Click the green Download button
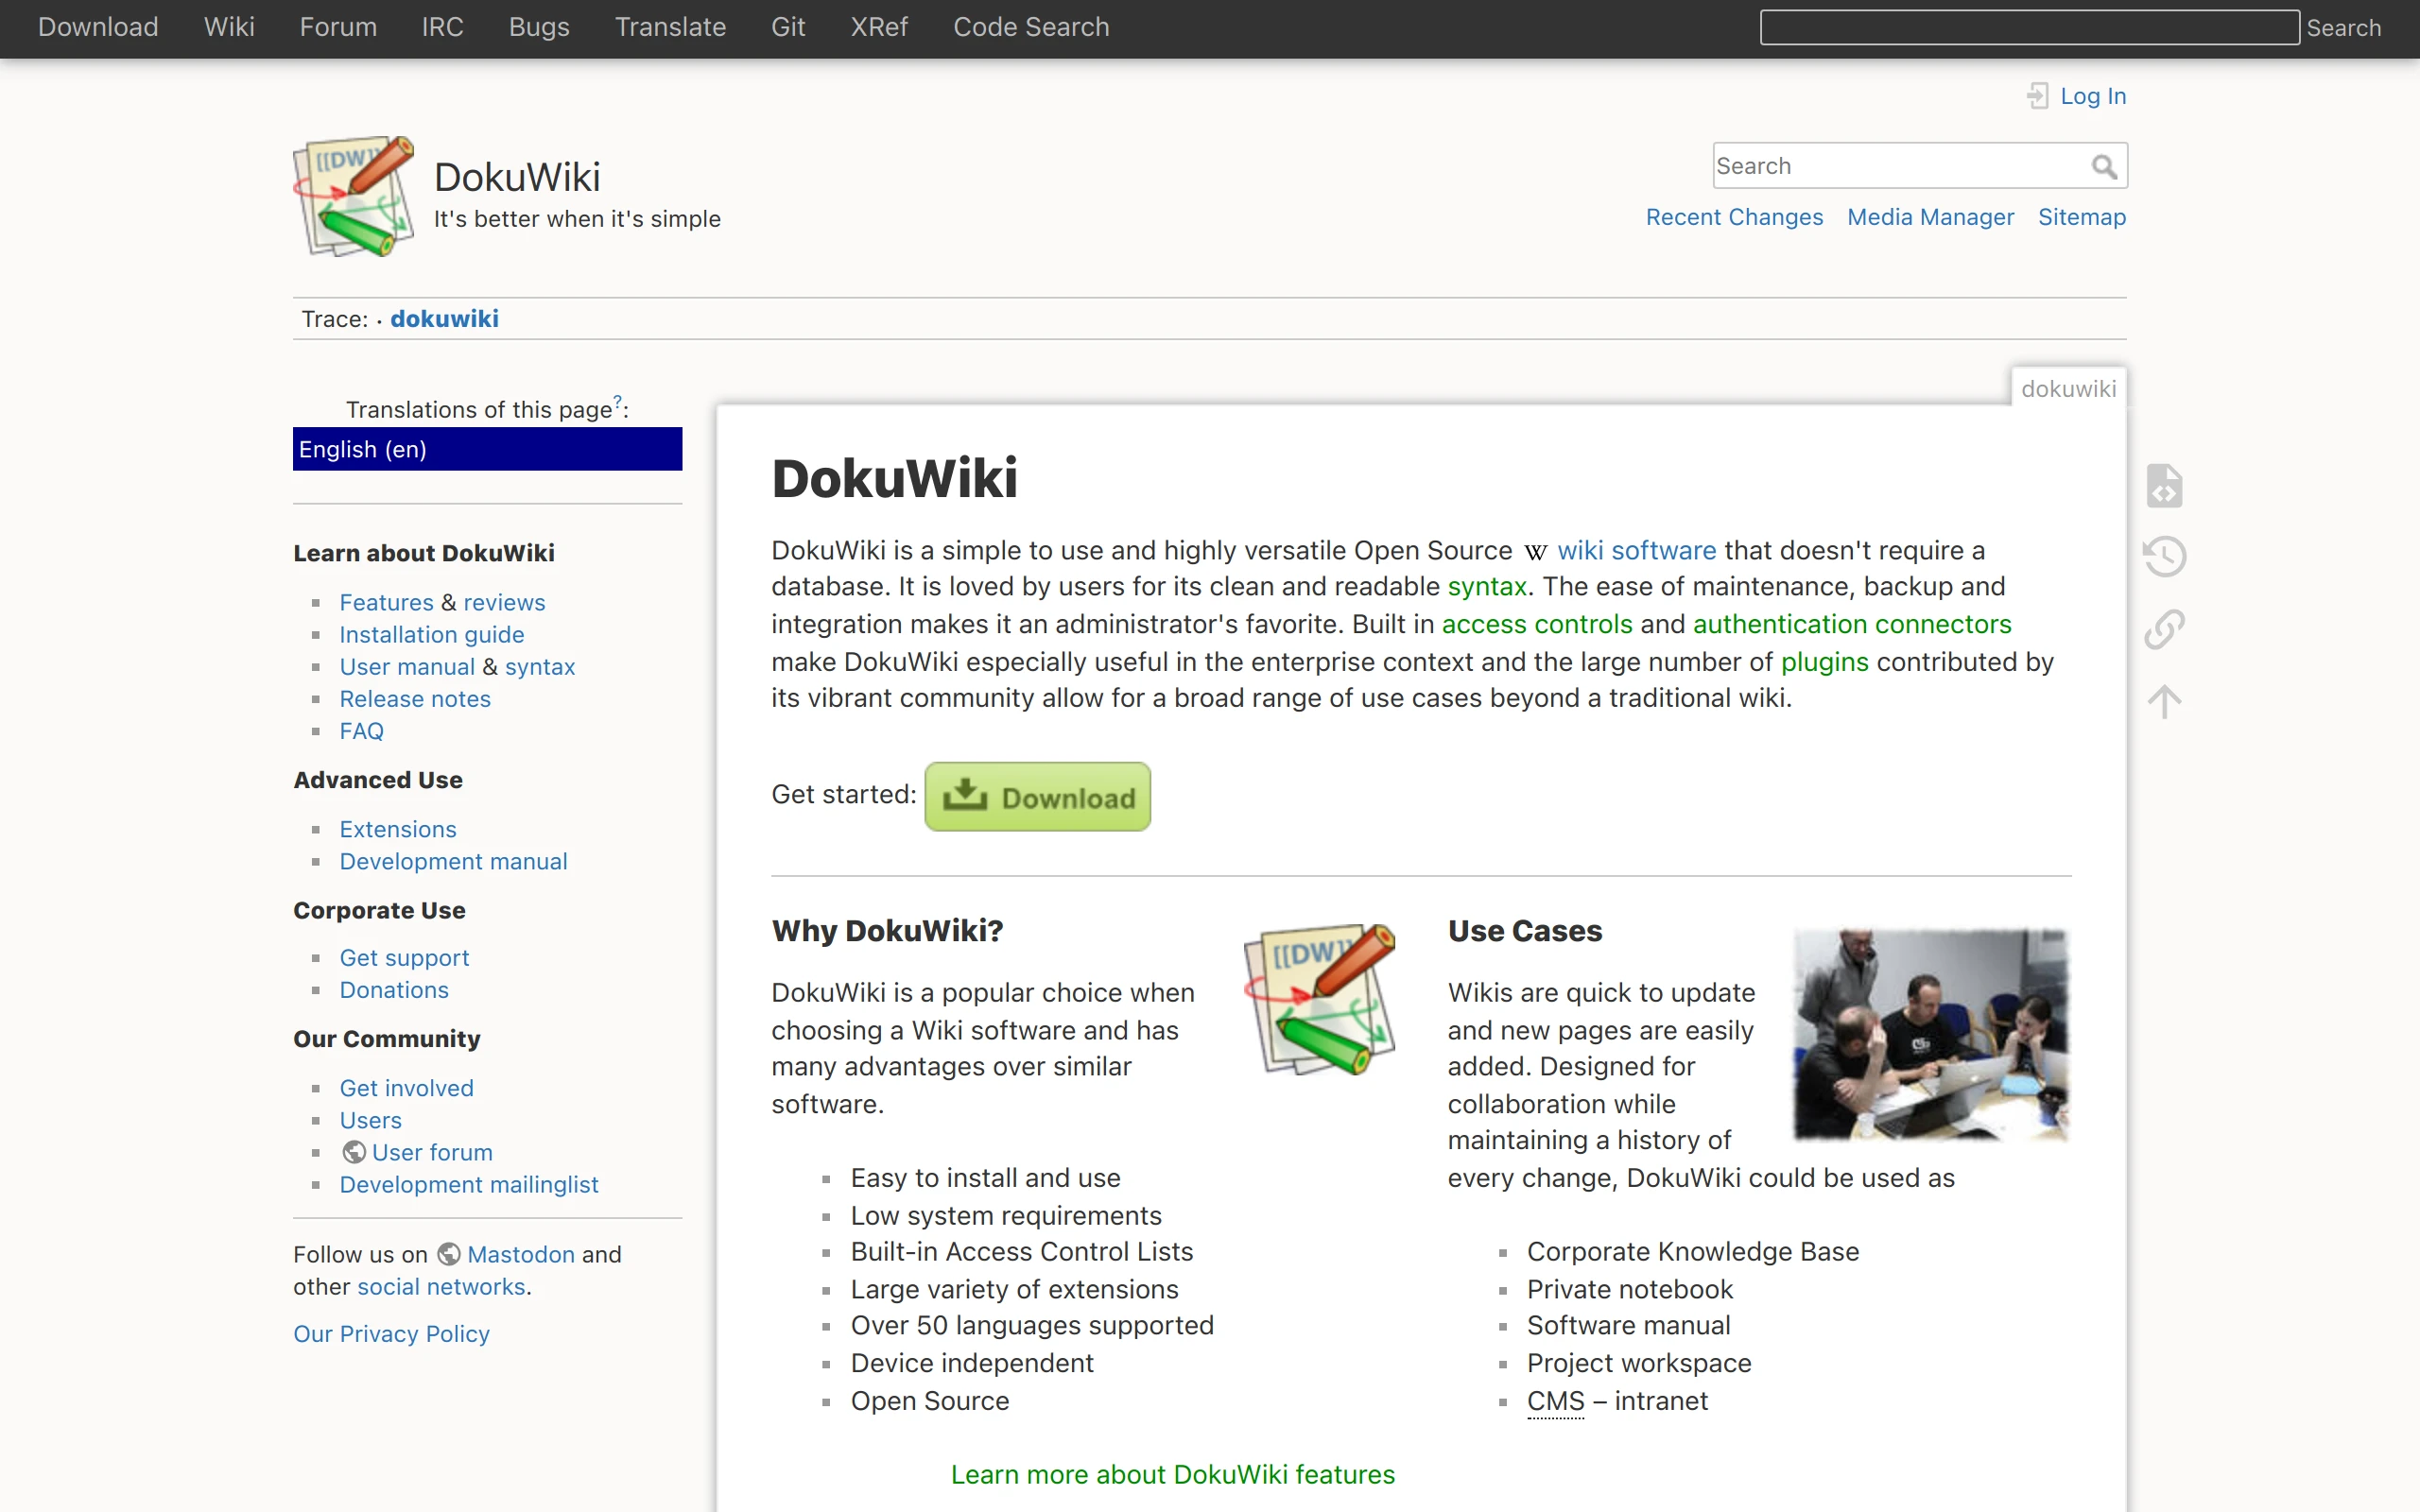Screen dimensions: 2420x1512 coord(1037,796)
